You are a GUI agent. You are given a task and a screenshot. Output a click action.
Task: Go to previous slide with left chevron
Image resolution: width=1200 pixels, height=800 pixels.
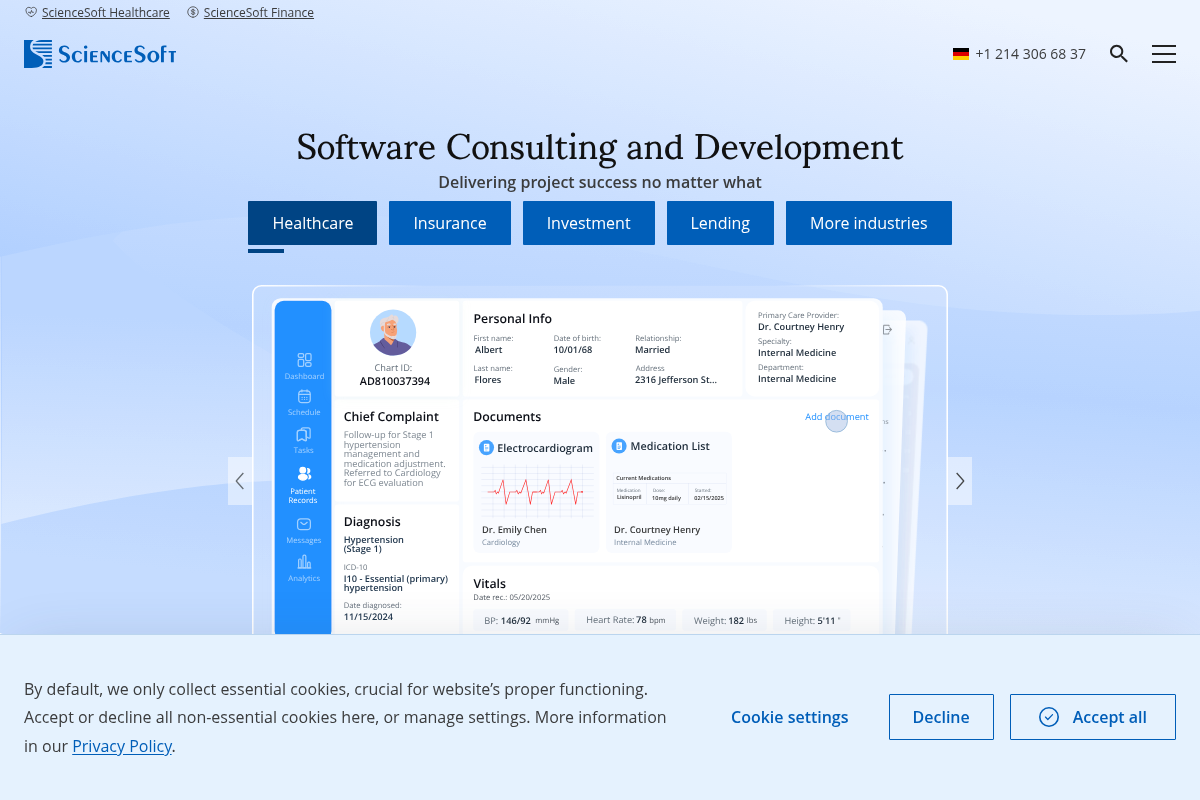click(x=240, y=481)
